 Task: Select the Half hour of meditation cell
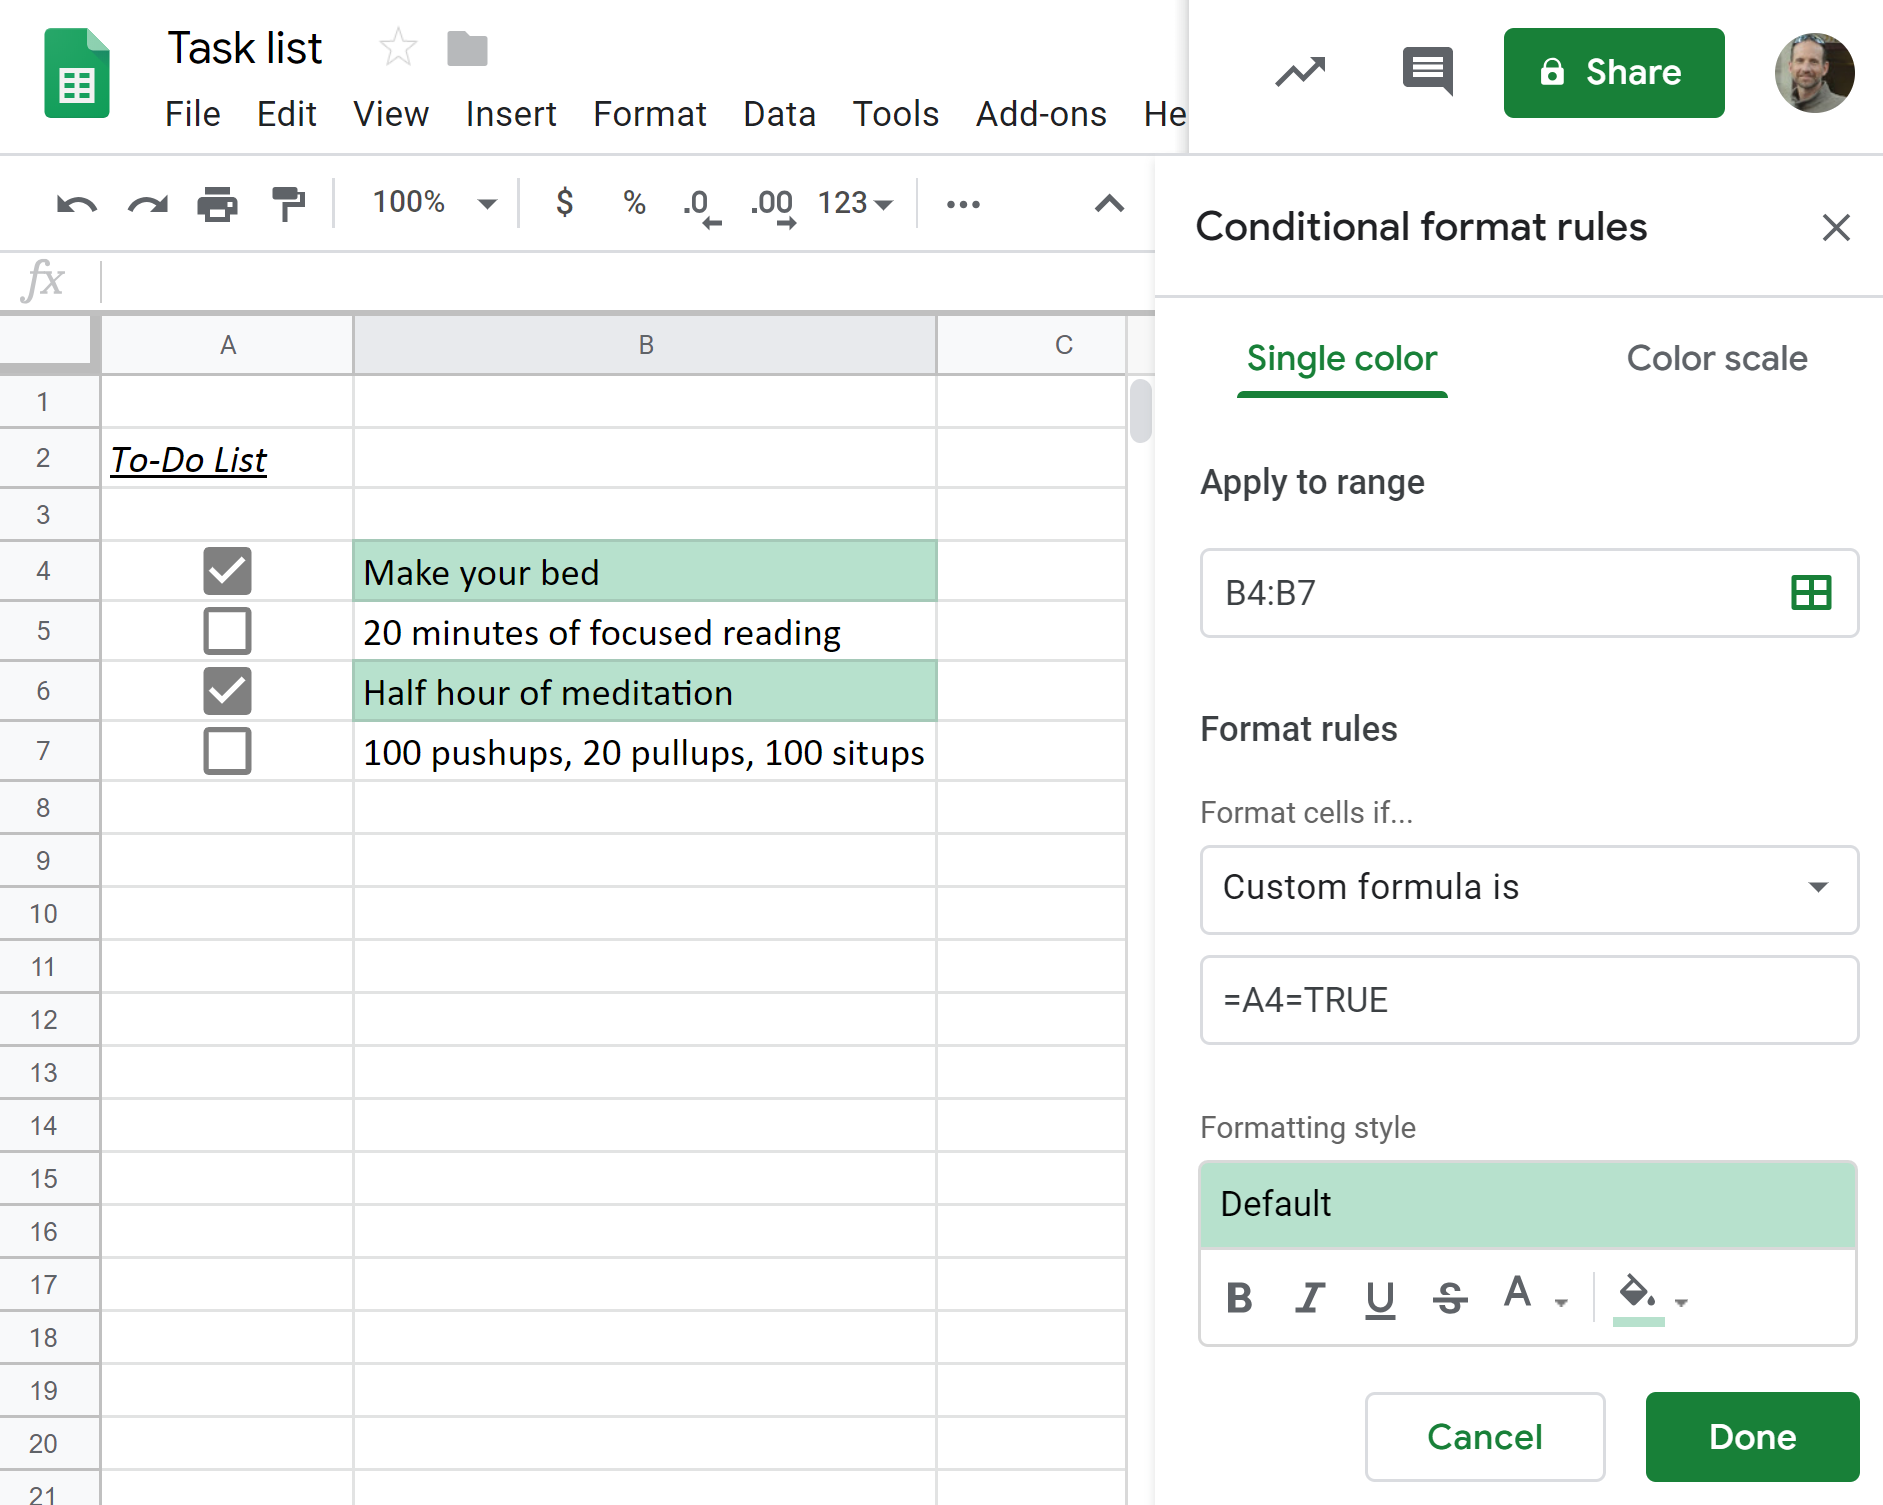pyautogui.click(x=645, y=691)
